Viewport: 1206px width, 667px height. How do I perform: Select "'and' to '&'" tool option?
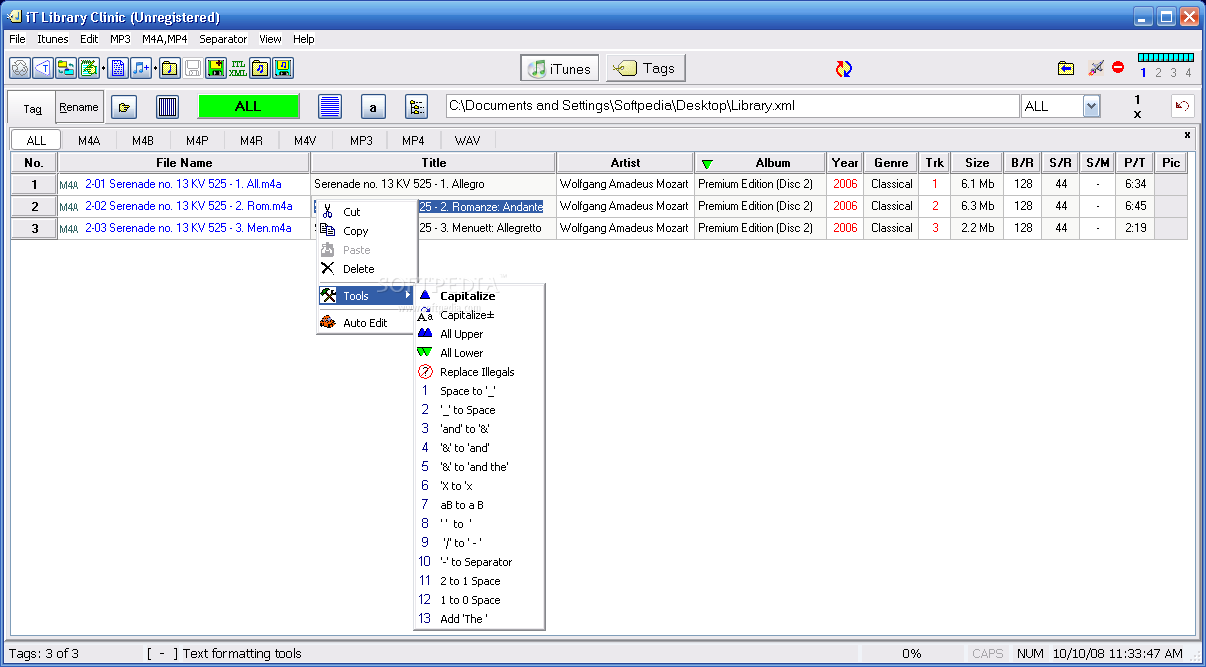point(479,429)
